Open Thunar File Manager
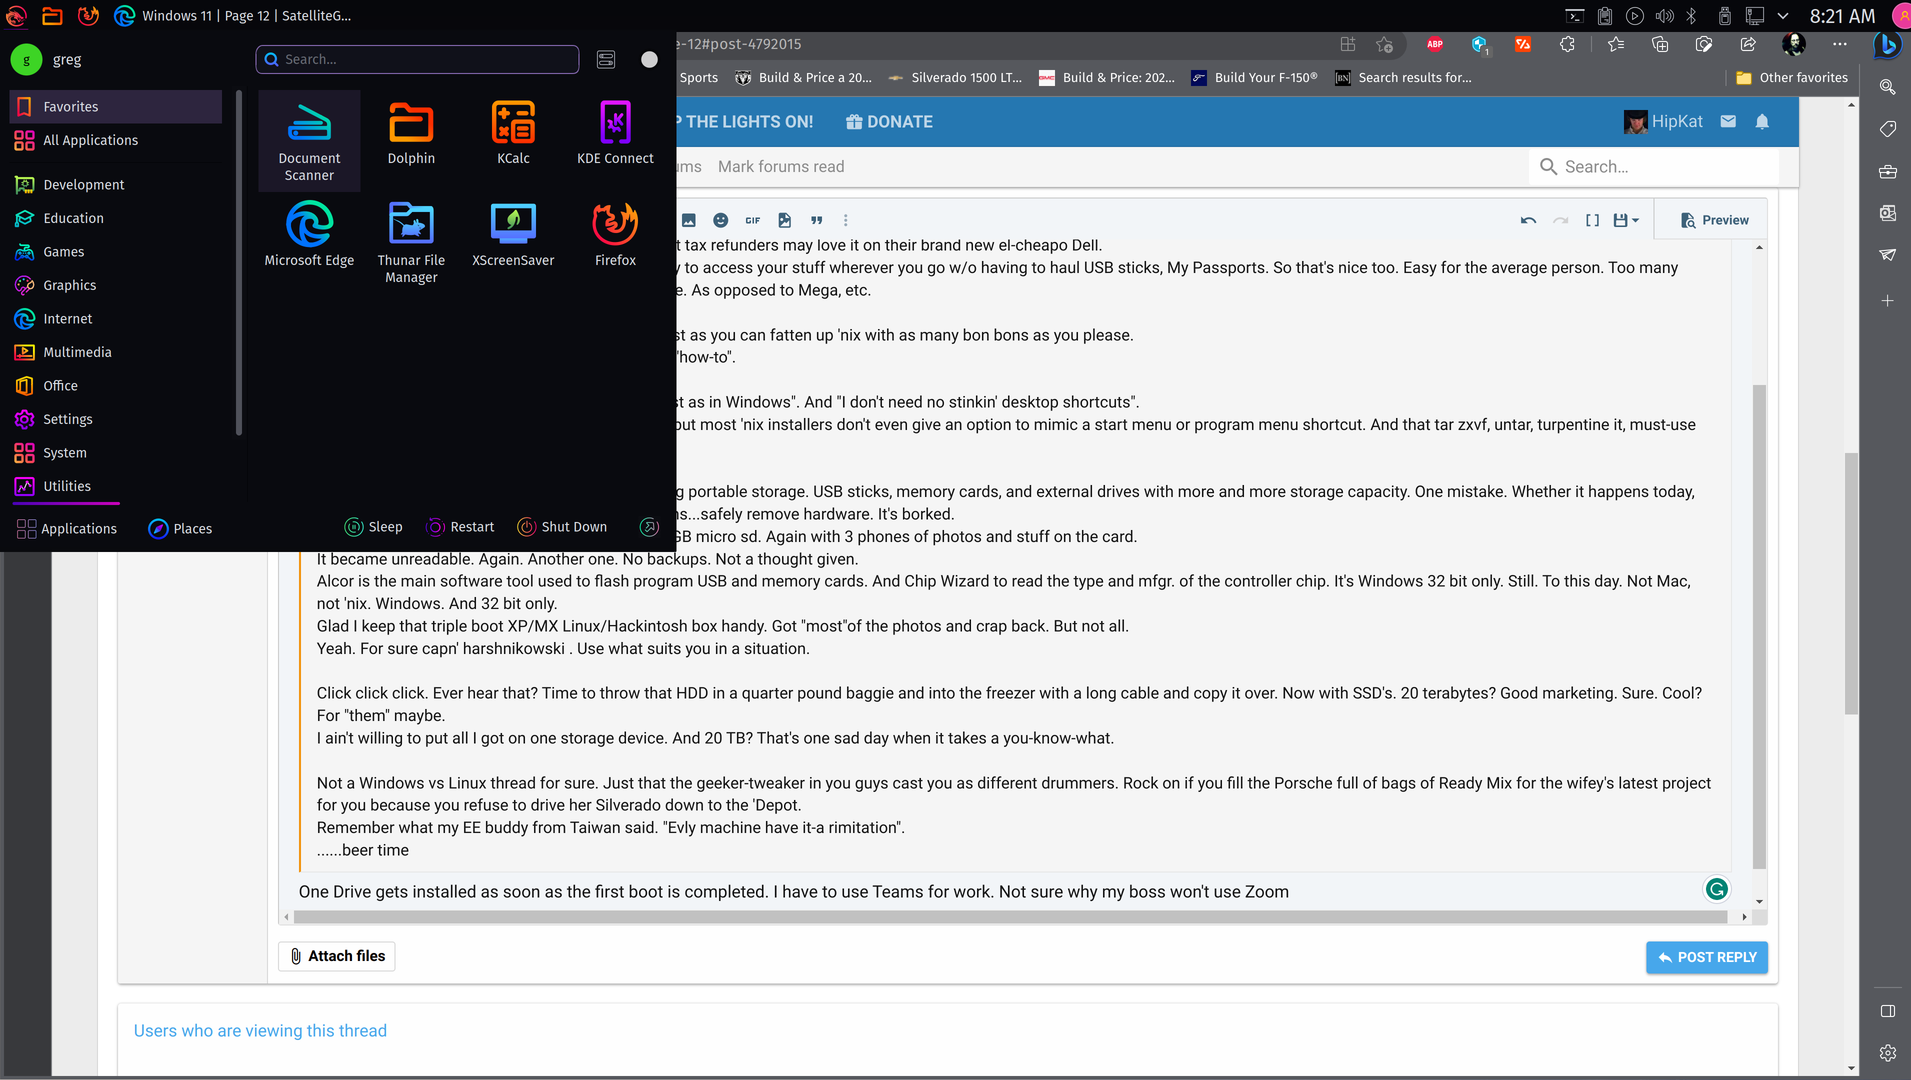The height and width of the screenshot is (1080, 1911). (411, 243)
